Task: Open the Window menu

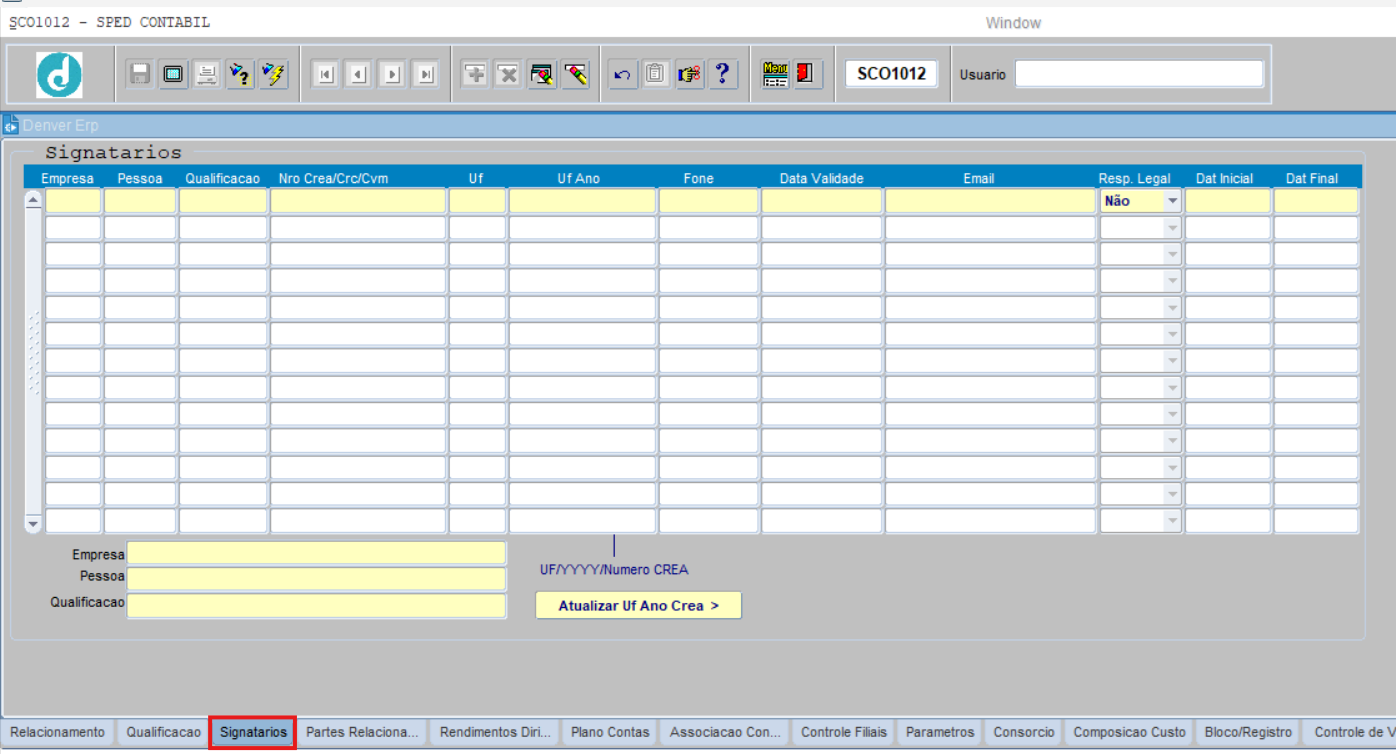Action: (1013, 23)
